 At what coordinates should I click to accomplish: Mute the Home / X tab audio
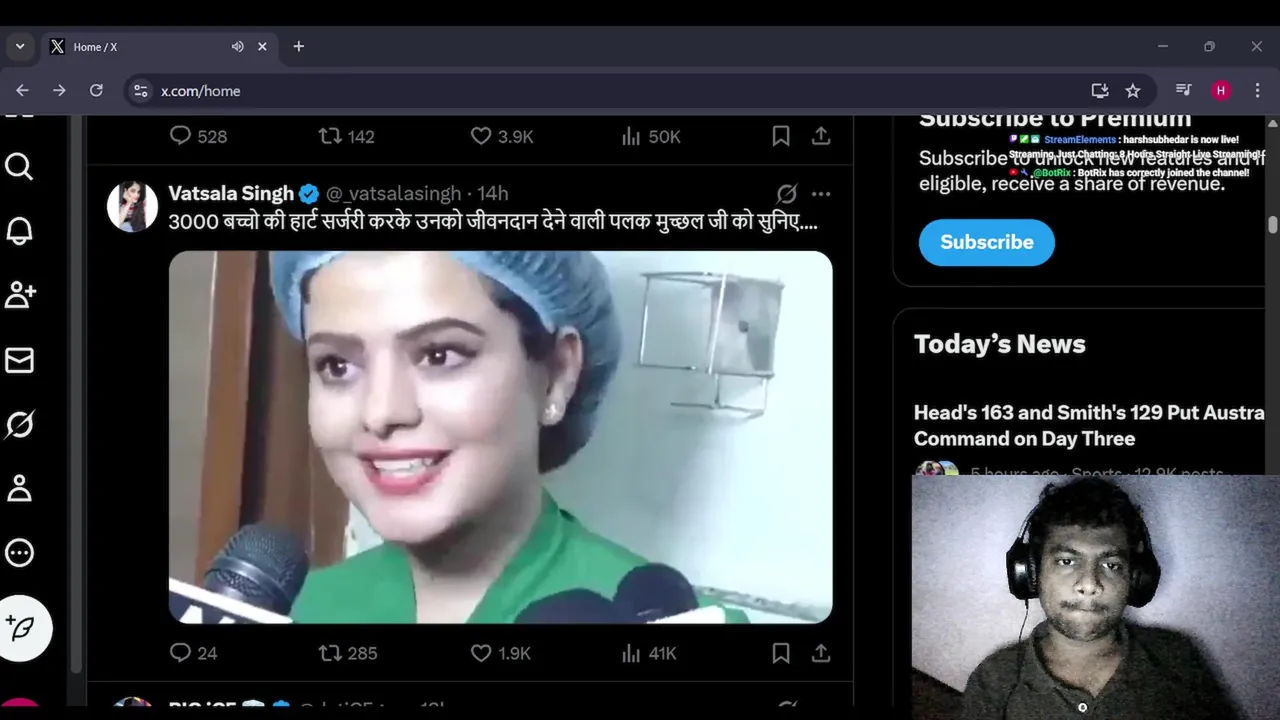tap(238, 47)
